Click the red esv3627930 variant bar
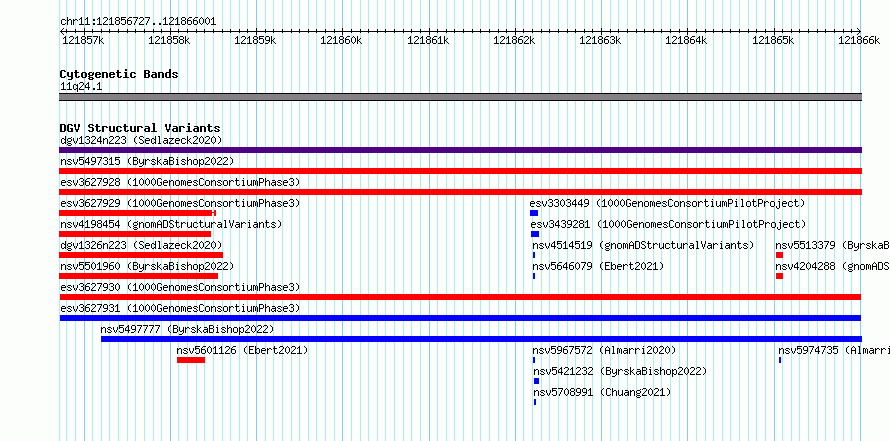890x441 pixels. click(460, 297)
